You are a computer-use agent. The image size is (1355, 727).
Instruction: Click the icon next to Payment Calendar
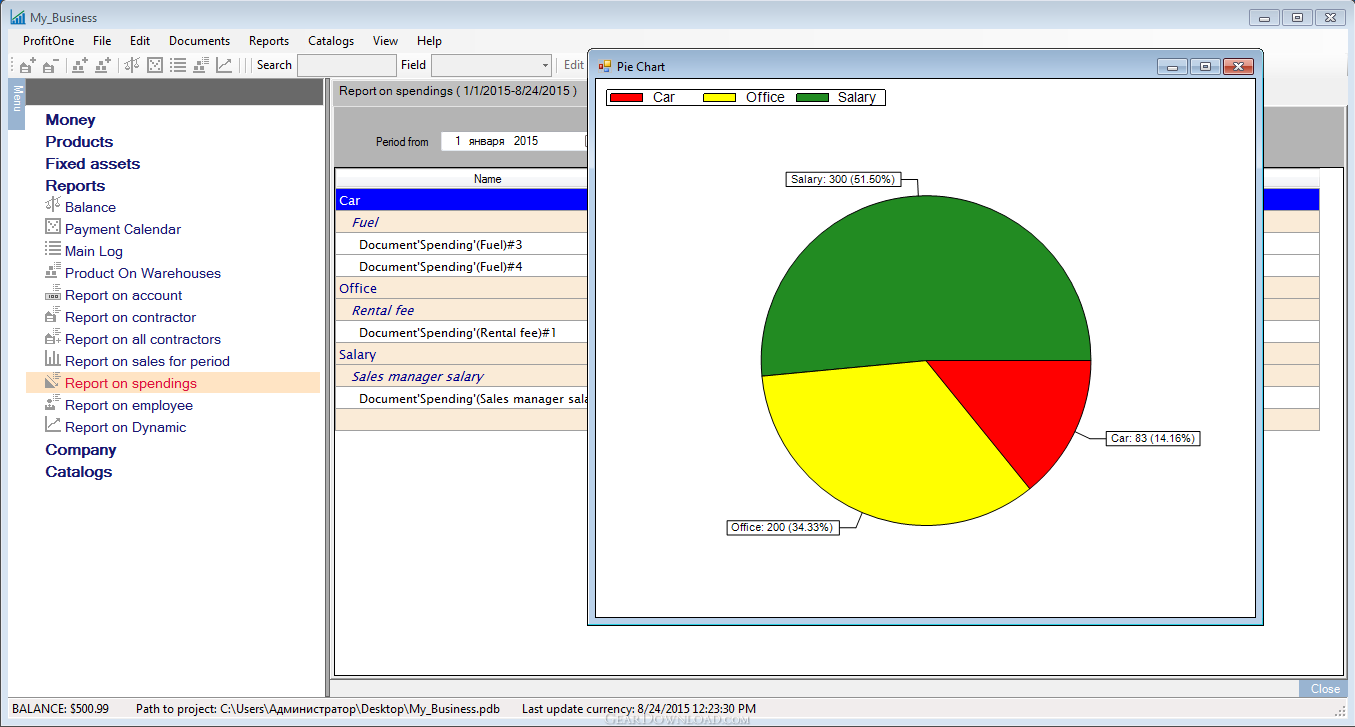click(x=53, y=227)
